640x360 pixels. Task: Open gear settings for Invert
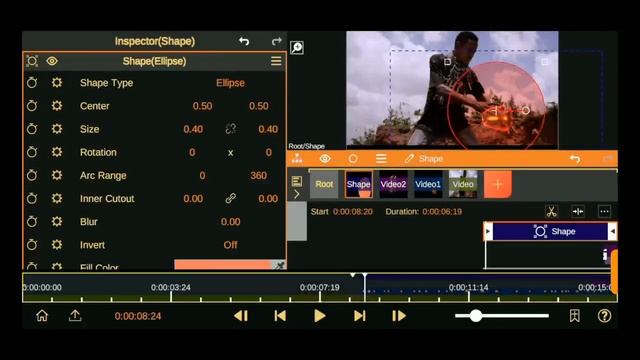click(57, 245)
